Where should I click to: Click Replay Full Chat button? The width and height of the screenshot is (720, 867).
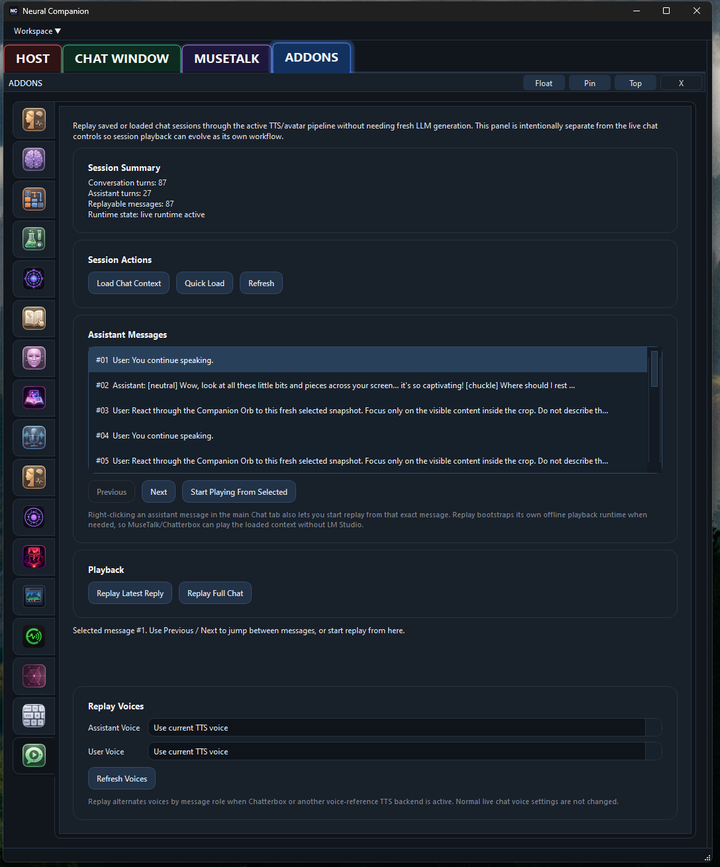215,593
